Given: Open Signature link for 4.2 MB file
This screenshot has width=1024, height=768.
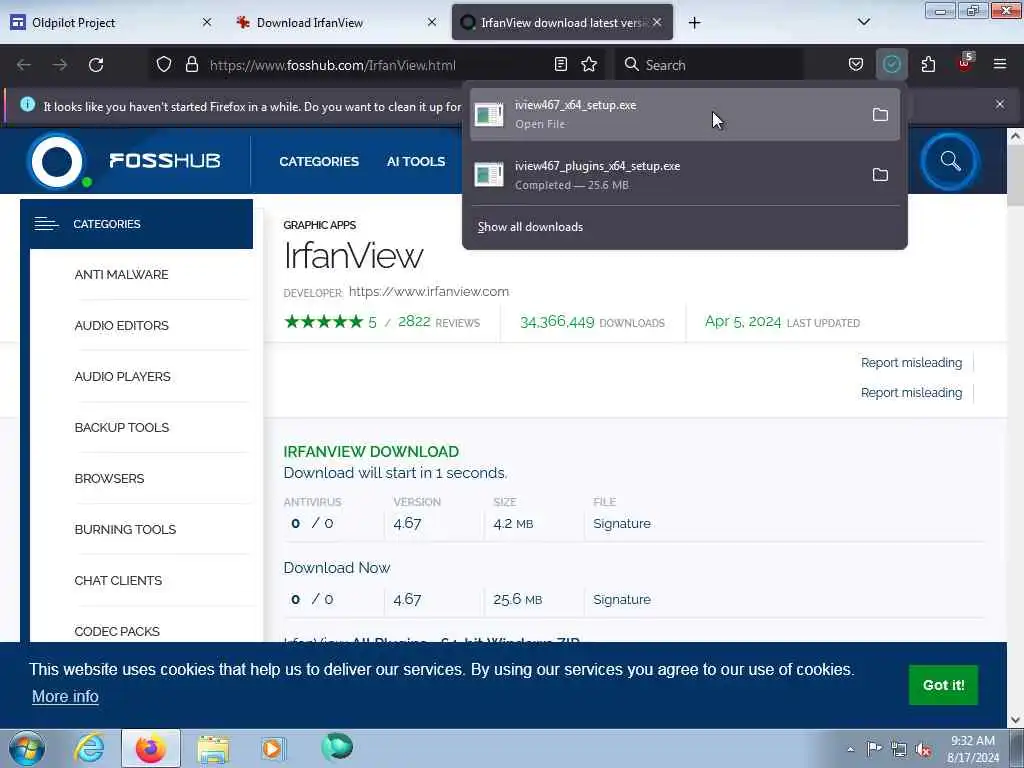Looking at the screenshot, I should pyautogui.click(x=622, y=524).
